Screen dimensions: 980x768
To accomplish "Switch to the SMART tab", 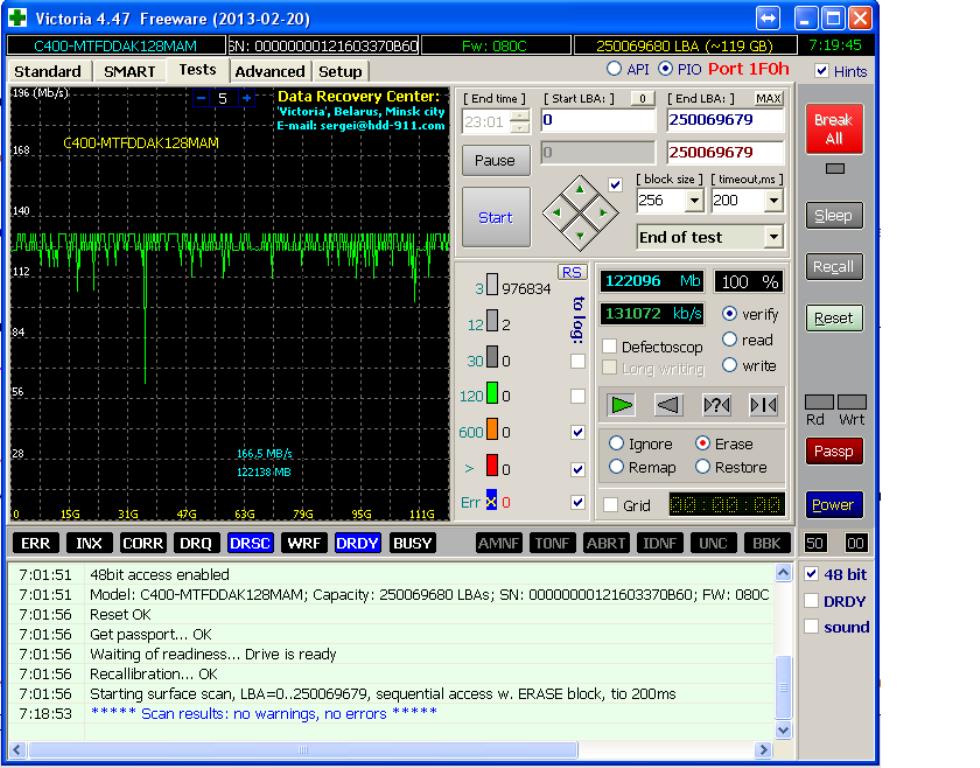I will (x=130, y=71).
